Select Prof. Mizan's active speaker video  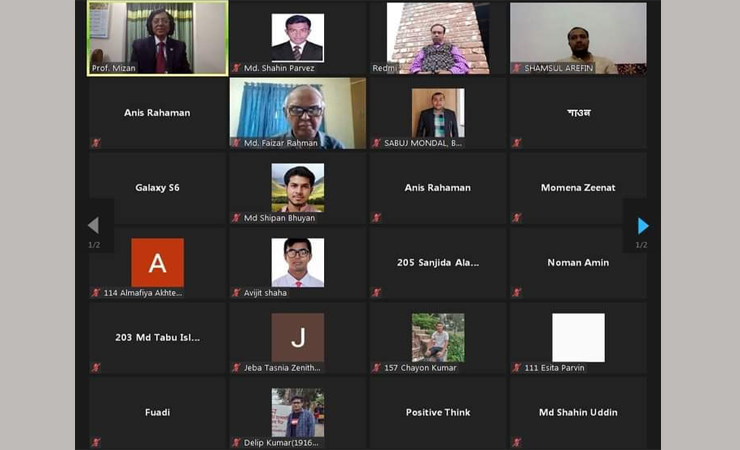(158, 38)
